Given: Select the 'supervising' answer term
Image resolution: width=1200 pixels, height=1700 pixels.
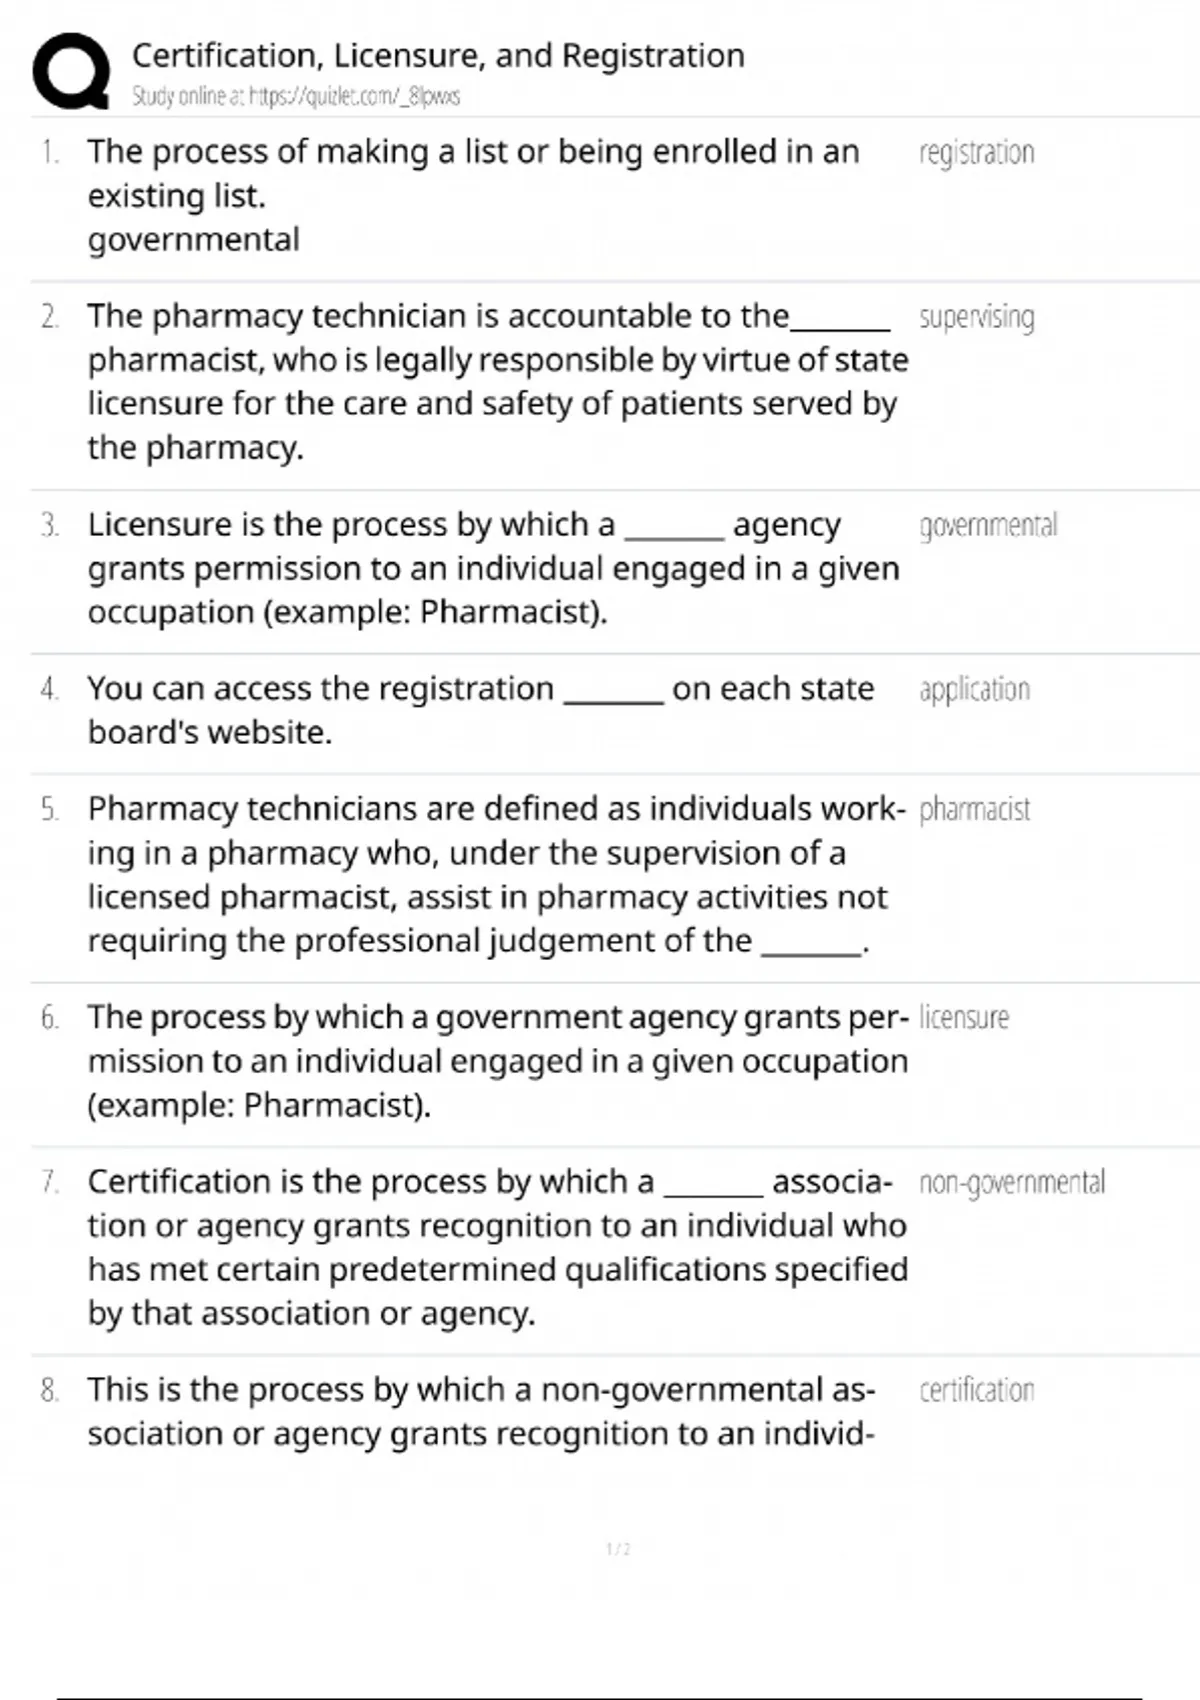Looking at the screenshot, I should pos(976,317).
